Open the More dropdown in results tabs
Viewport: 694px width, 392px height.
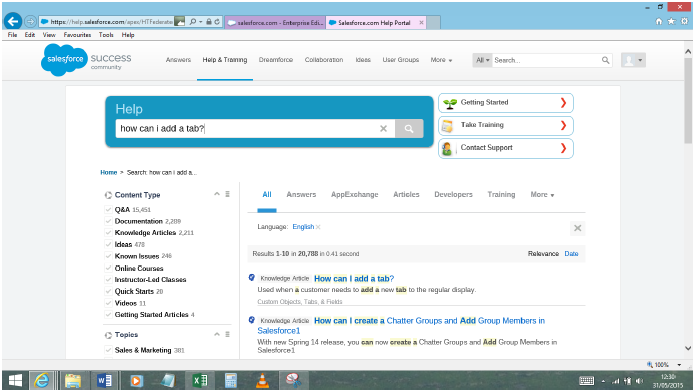[542, 195]
